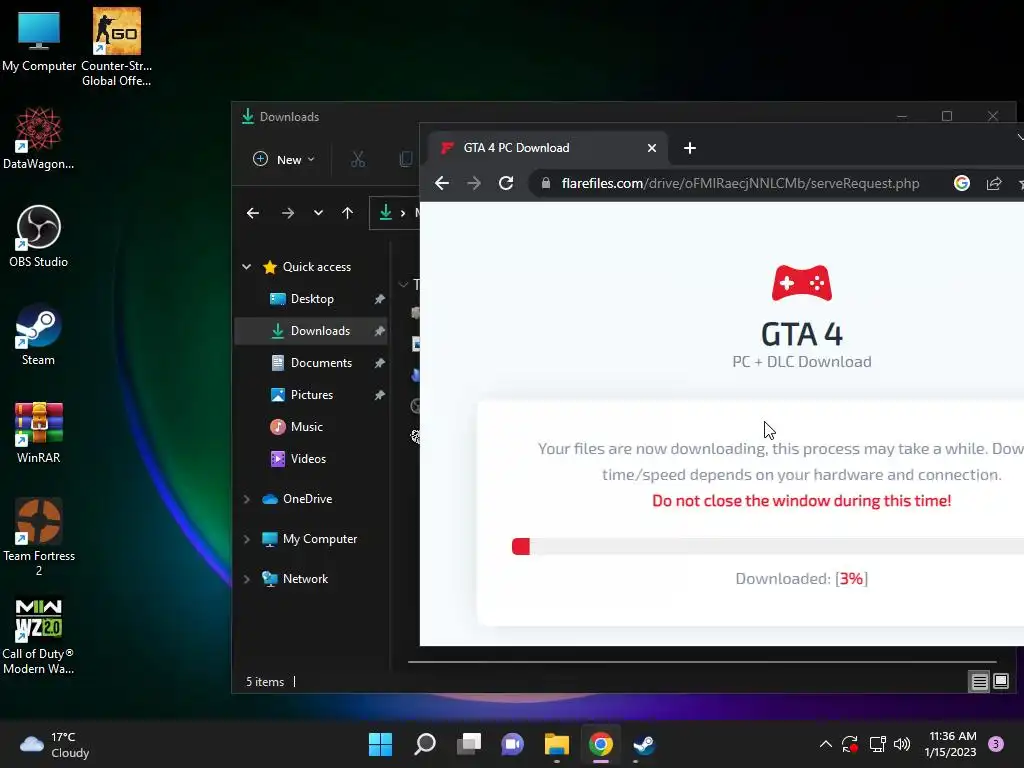This screenshot has height=768, width=1024.
Task: Click the Downloaded 3% status text
Action: [x=801, y=579]
